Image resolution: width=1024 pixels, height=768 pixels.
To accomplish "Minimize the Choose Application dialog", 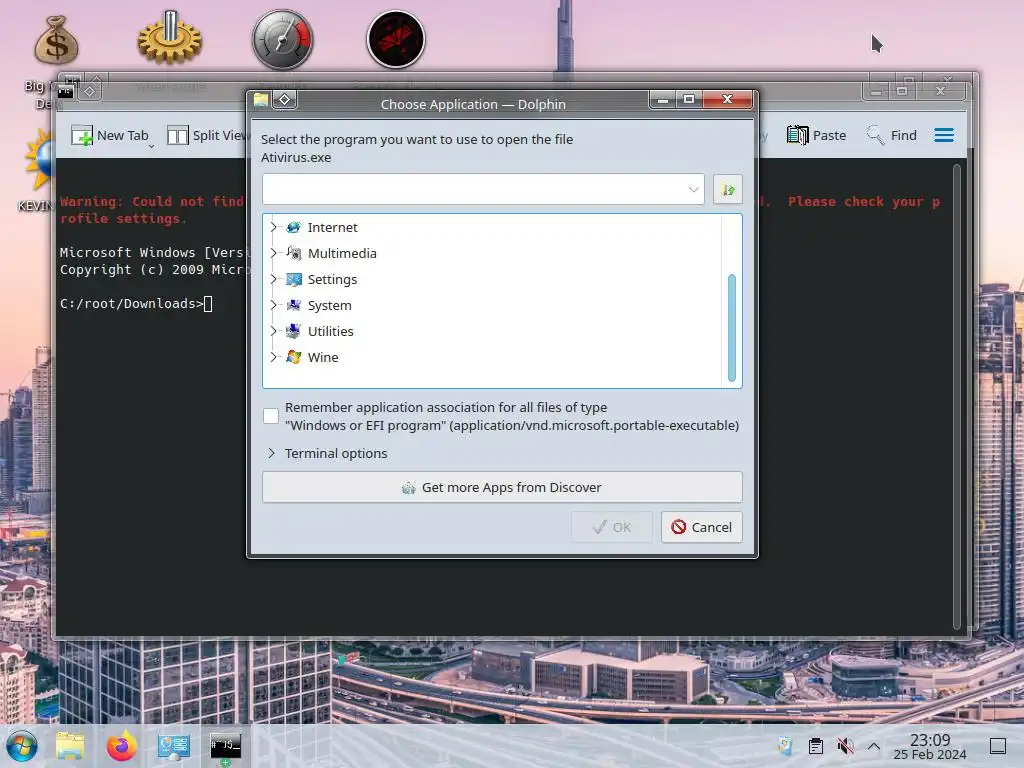I will (x=663, y=99).
